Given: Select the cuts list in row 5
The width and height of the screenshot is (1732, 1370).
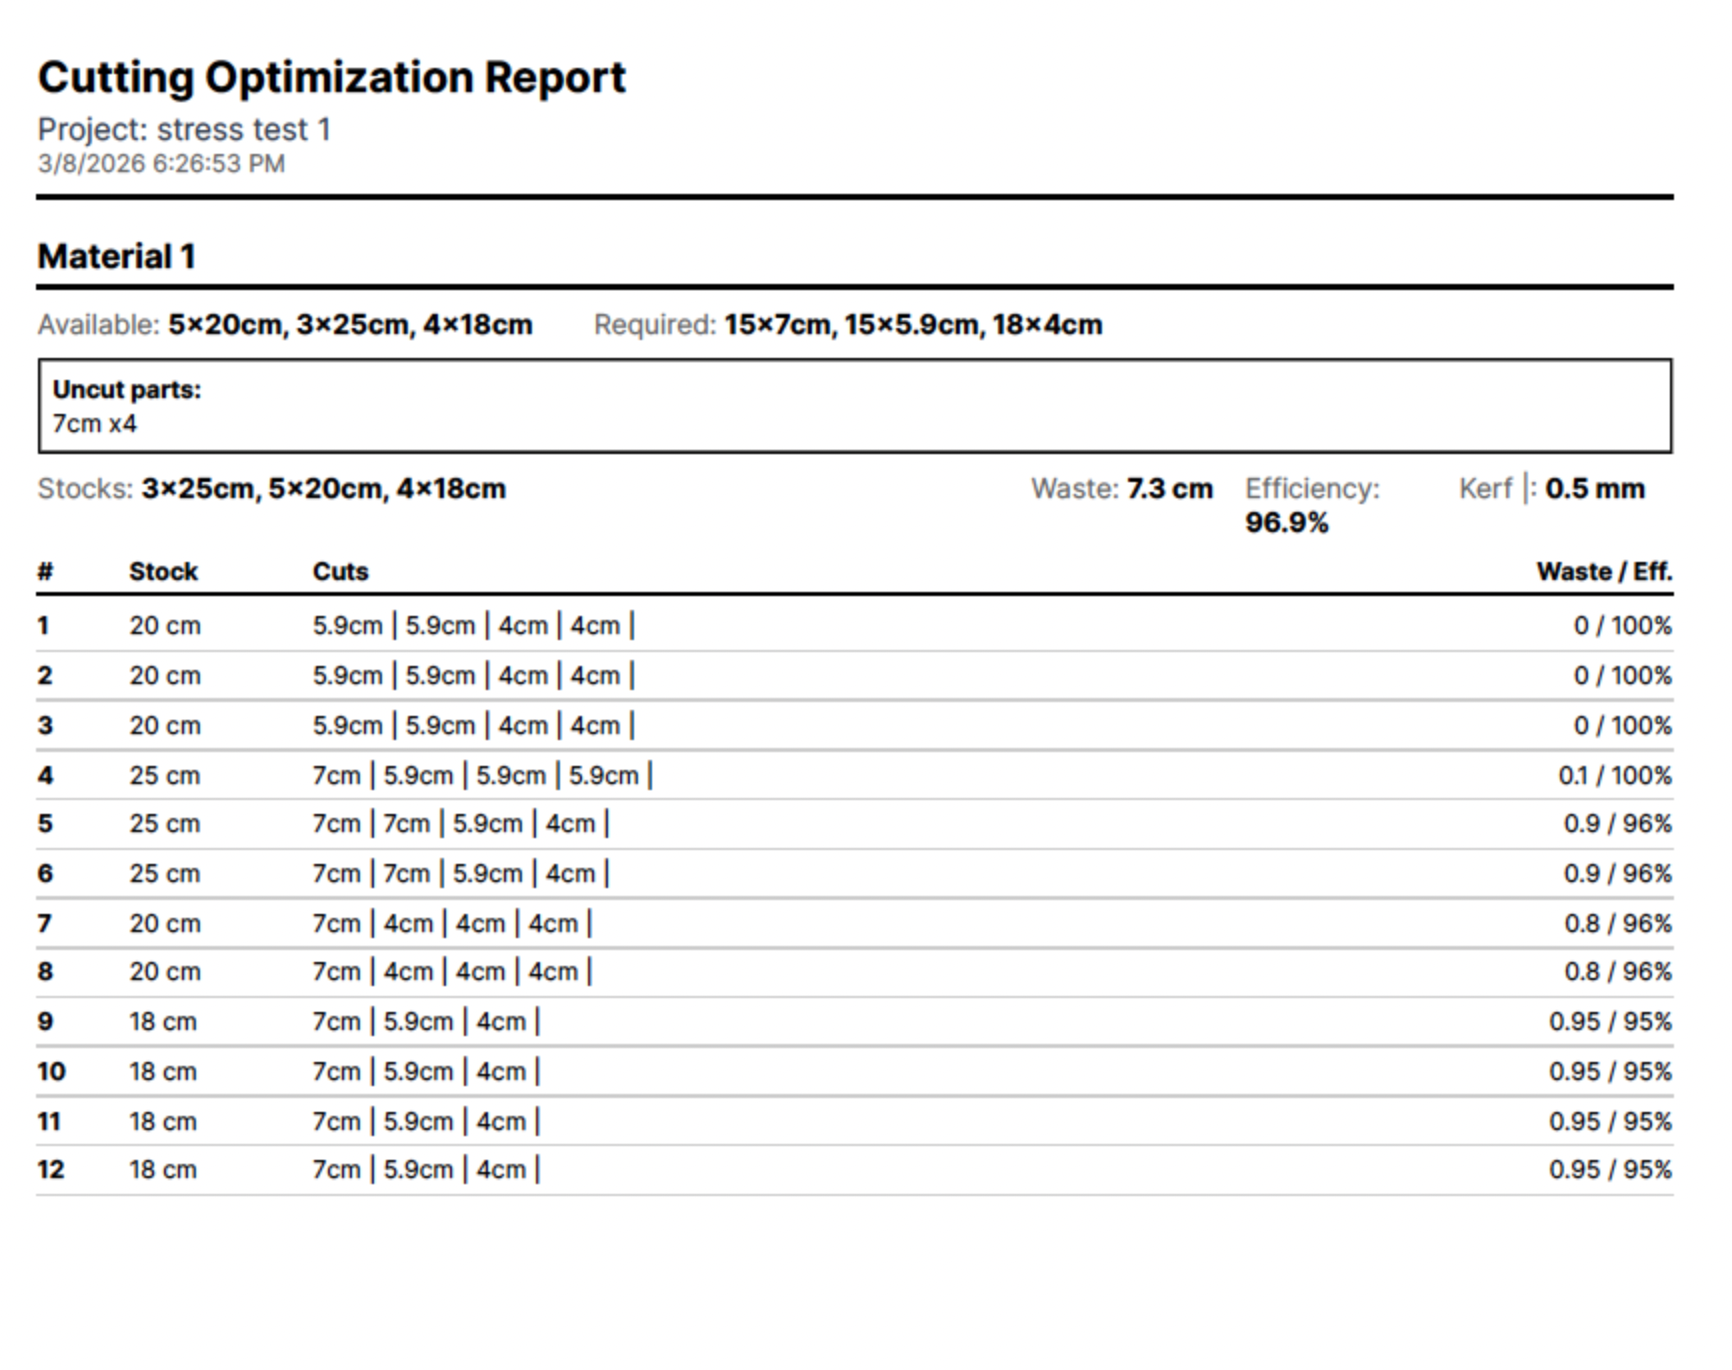Looking at the screenshot, I should click(461, 824).
